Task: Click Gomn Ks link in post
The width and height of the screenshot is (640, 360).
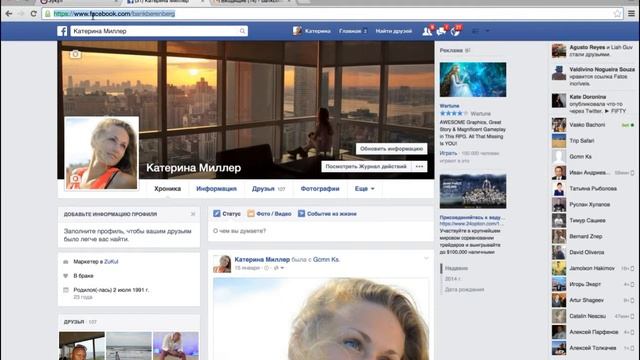Action: click(326, 259)
